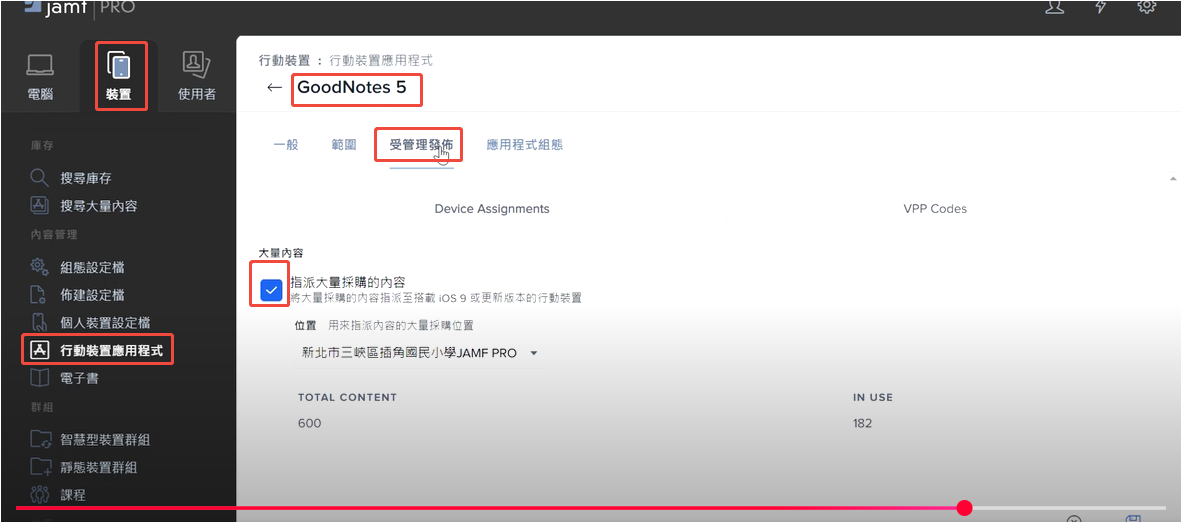1190x522 pixels.
Task: Open the settings gear icon
Action: (x=1147, y=7)
